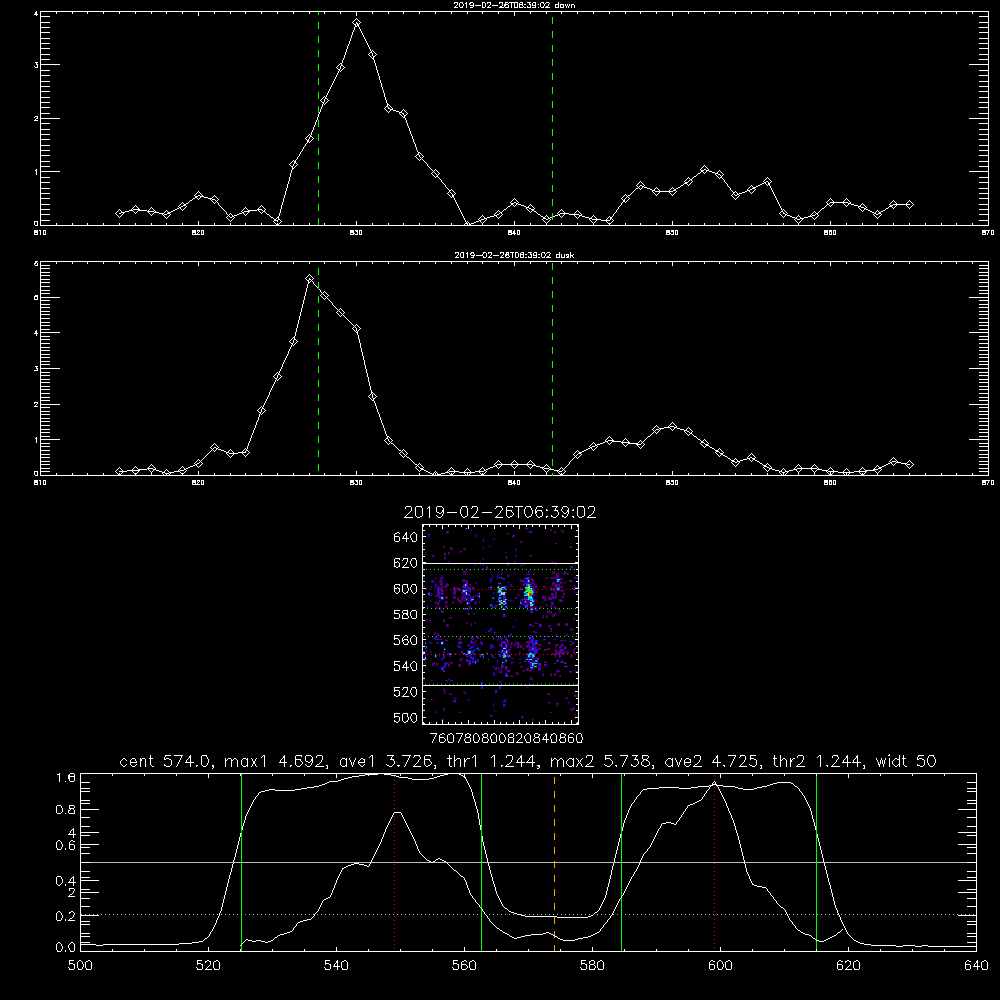Click the 0.8 label on bottom plot y-axis
Viewport: 1000px width, 1000px height.
(x=66, y=809)
